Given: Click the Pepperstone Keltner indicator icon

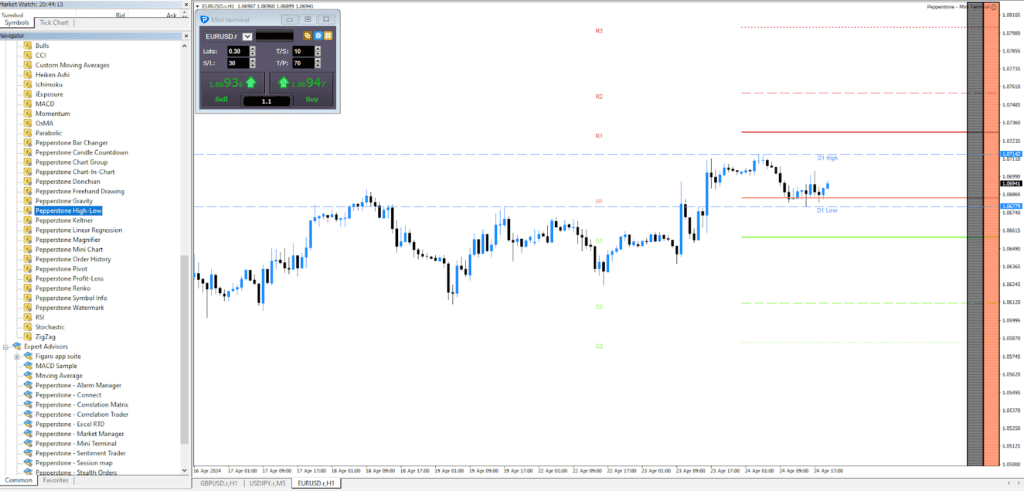Looking at the screenshot, I should click(28, 220).
